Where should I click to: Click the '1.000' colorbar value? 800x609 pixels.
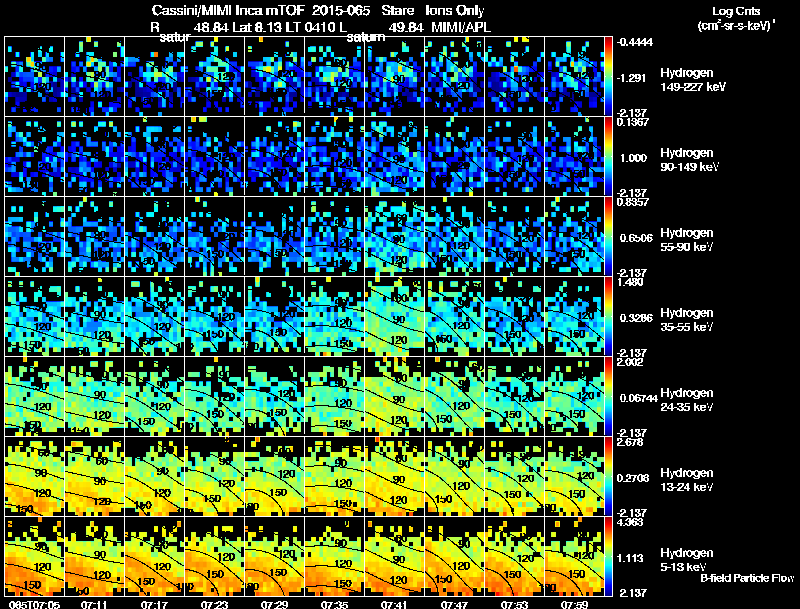tap(633, 158)
